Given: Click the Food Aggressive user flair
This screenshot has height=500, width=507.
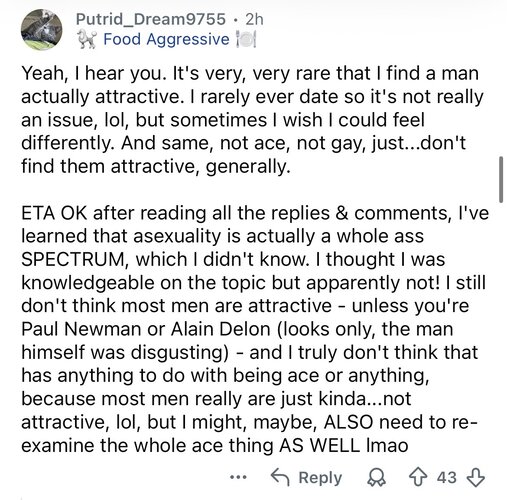Looking at the screenshot, I should (x=166, y=39).
